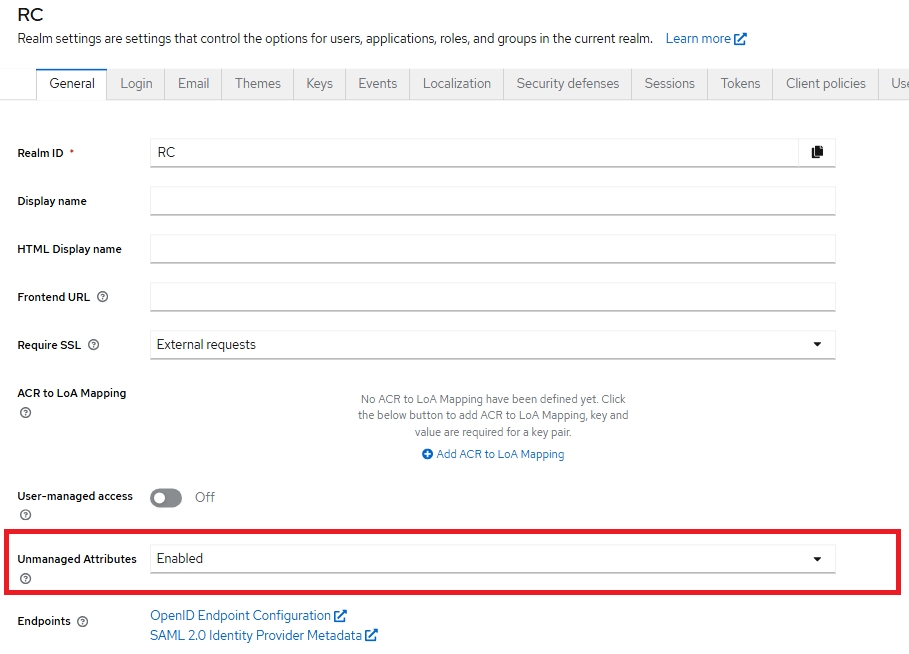This screenshot has width=909, height=654.
Task: Switch to the Login tab
Action: click(136, 83)
